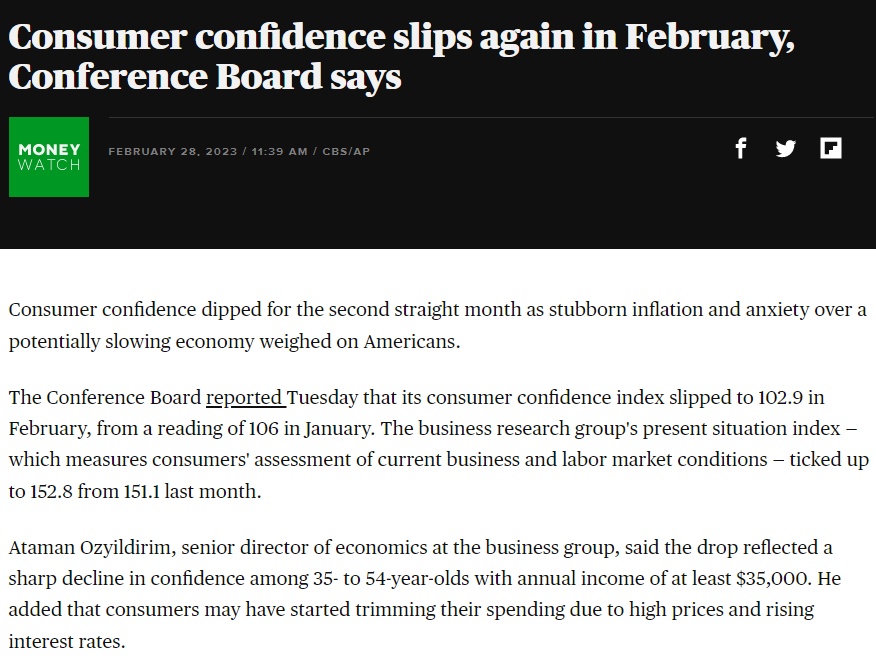Click the "Conference Board says" headline line

(x=204, y=77)
